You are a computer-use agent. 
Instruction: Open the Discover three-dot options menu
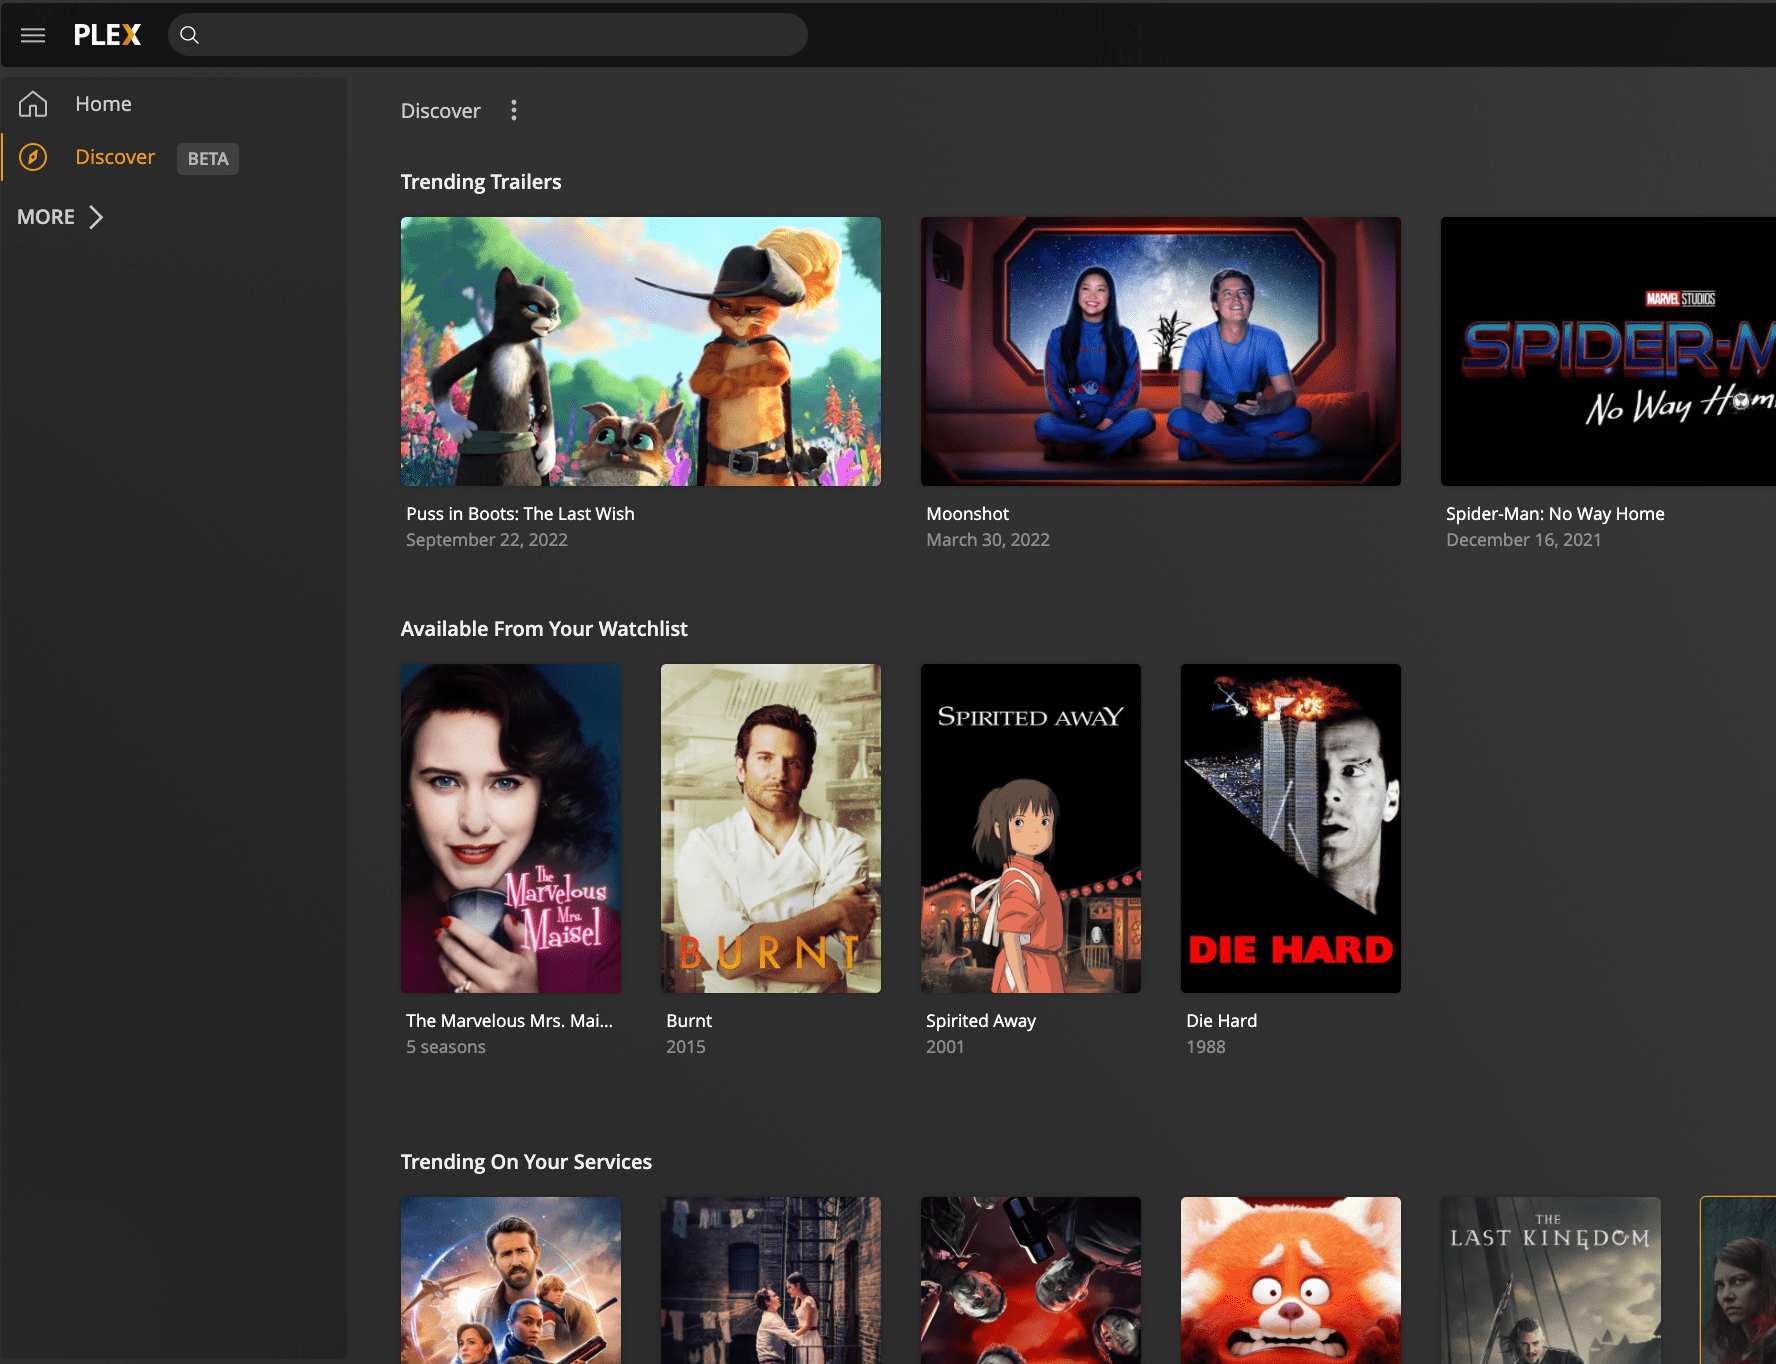coord(514,110)
